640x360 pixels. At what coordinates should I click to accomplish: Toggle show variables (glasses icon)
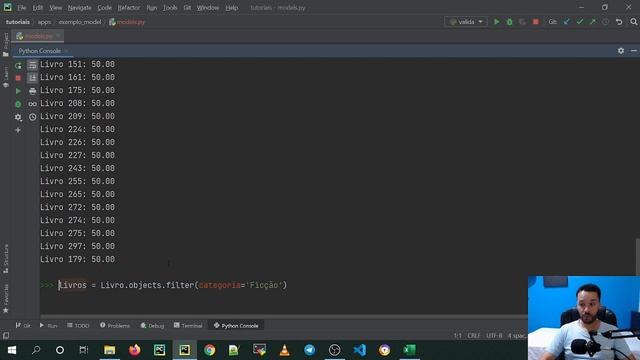[32, 104]
